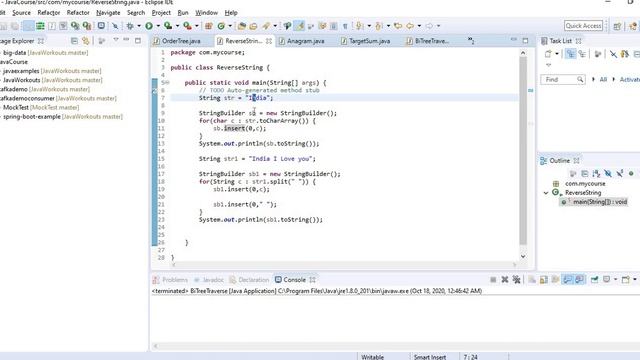Click the New Java Class green icon
This screenshot has width=640, height=360.
221,26
